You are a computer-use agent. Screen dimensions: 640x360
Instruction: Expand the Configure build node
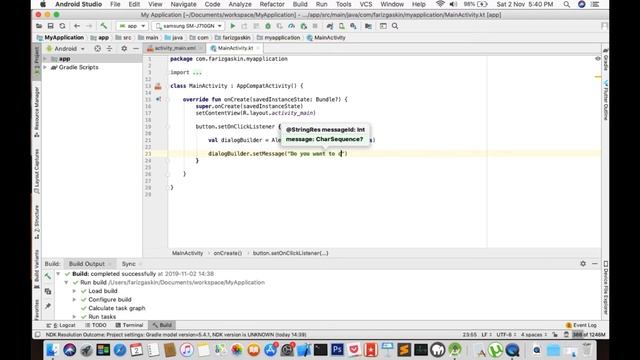click(x=74, y=300)
